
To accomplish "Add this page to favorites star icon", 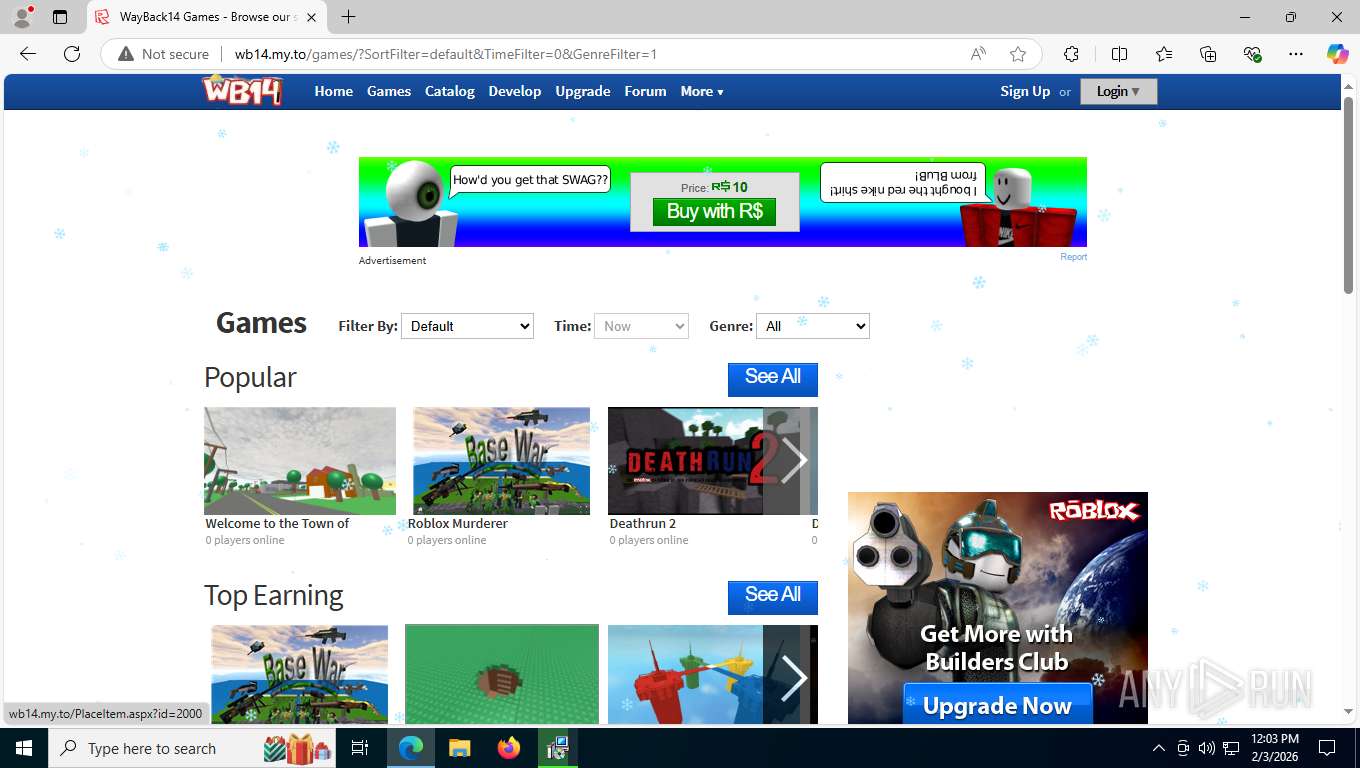I will pos(1018,54).
